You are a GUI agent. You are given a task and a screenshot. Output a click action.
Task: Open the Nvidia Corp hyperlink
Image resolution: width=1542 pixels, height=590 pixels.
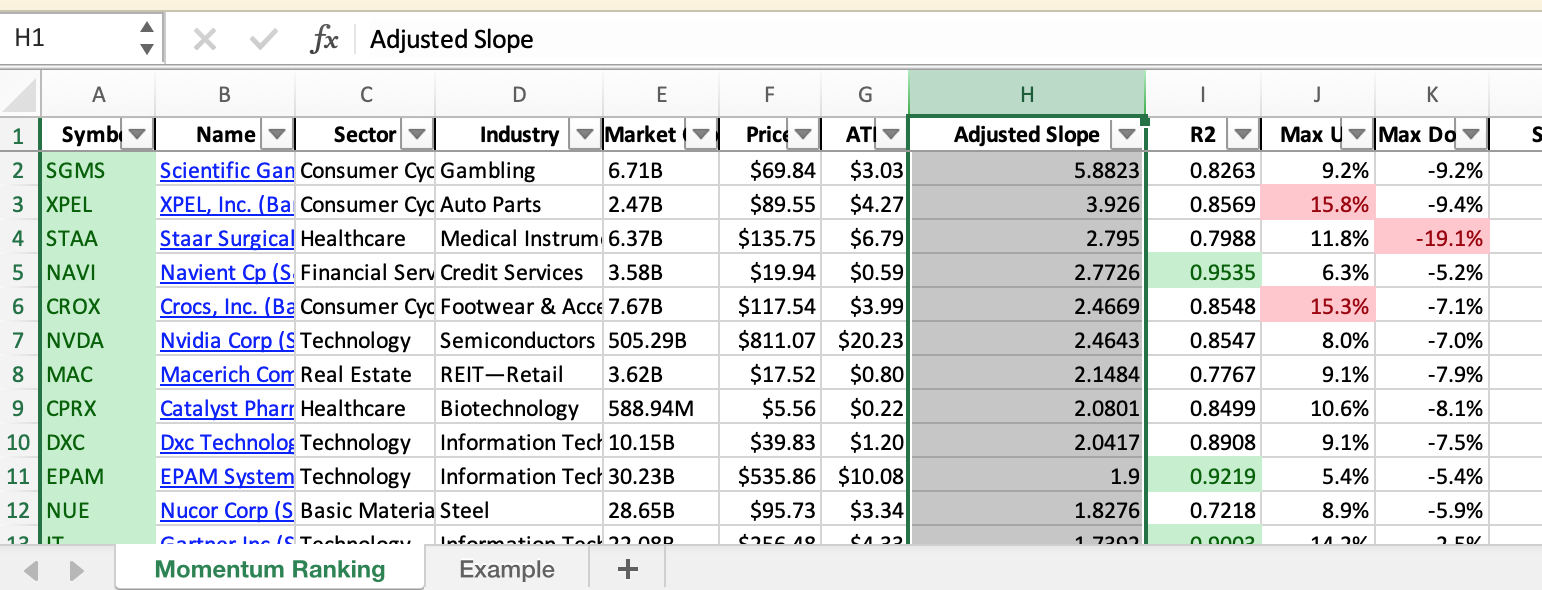[x=227, y=341]
